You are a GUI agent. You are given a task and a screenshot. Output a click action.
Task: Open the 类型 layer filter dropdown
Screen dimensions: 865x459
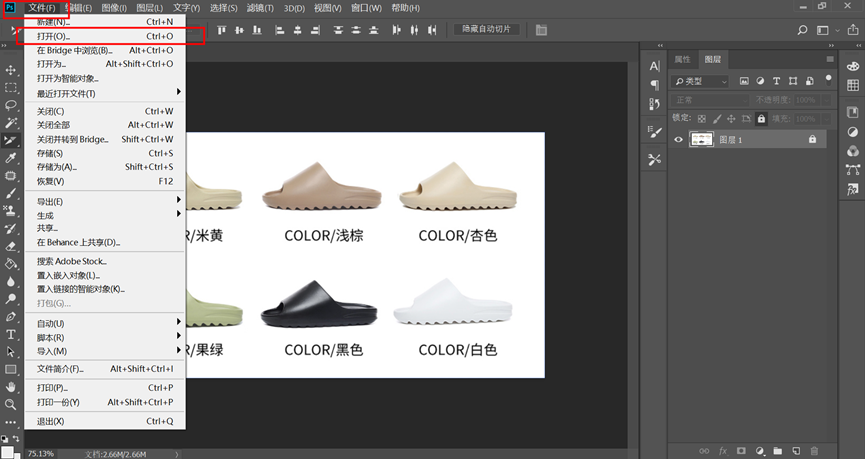point(702,81)
